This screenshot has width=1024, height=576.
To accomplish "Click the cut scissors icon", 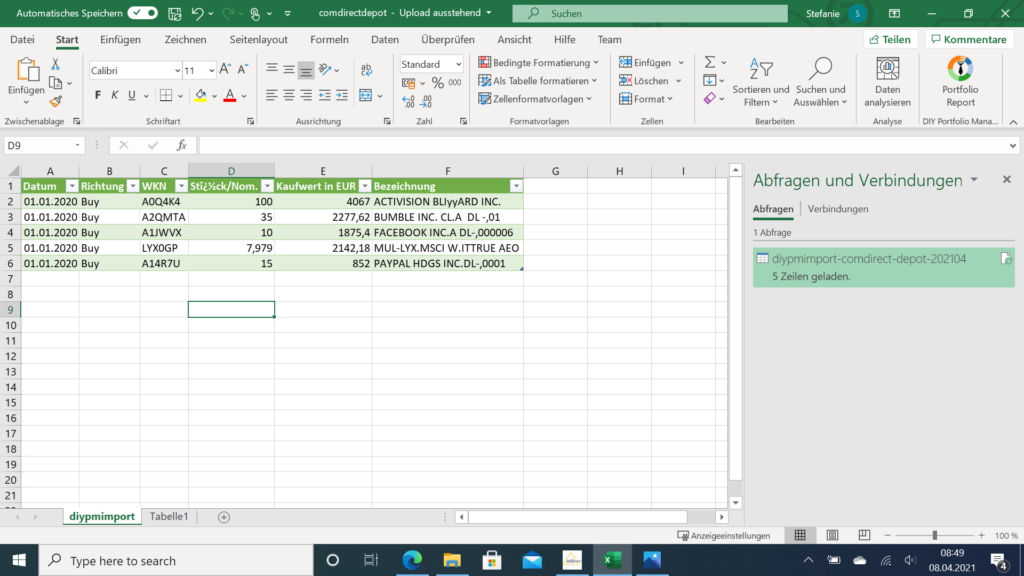I will [56, 64].
